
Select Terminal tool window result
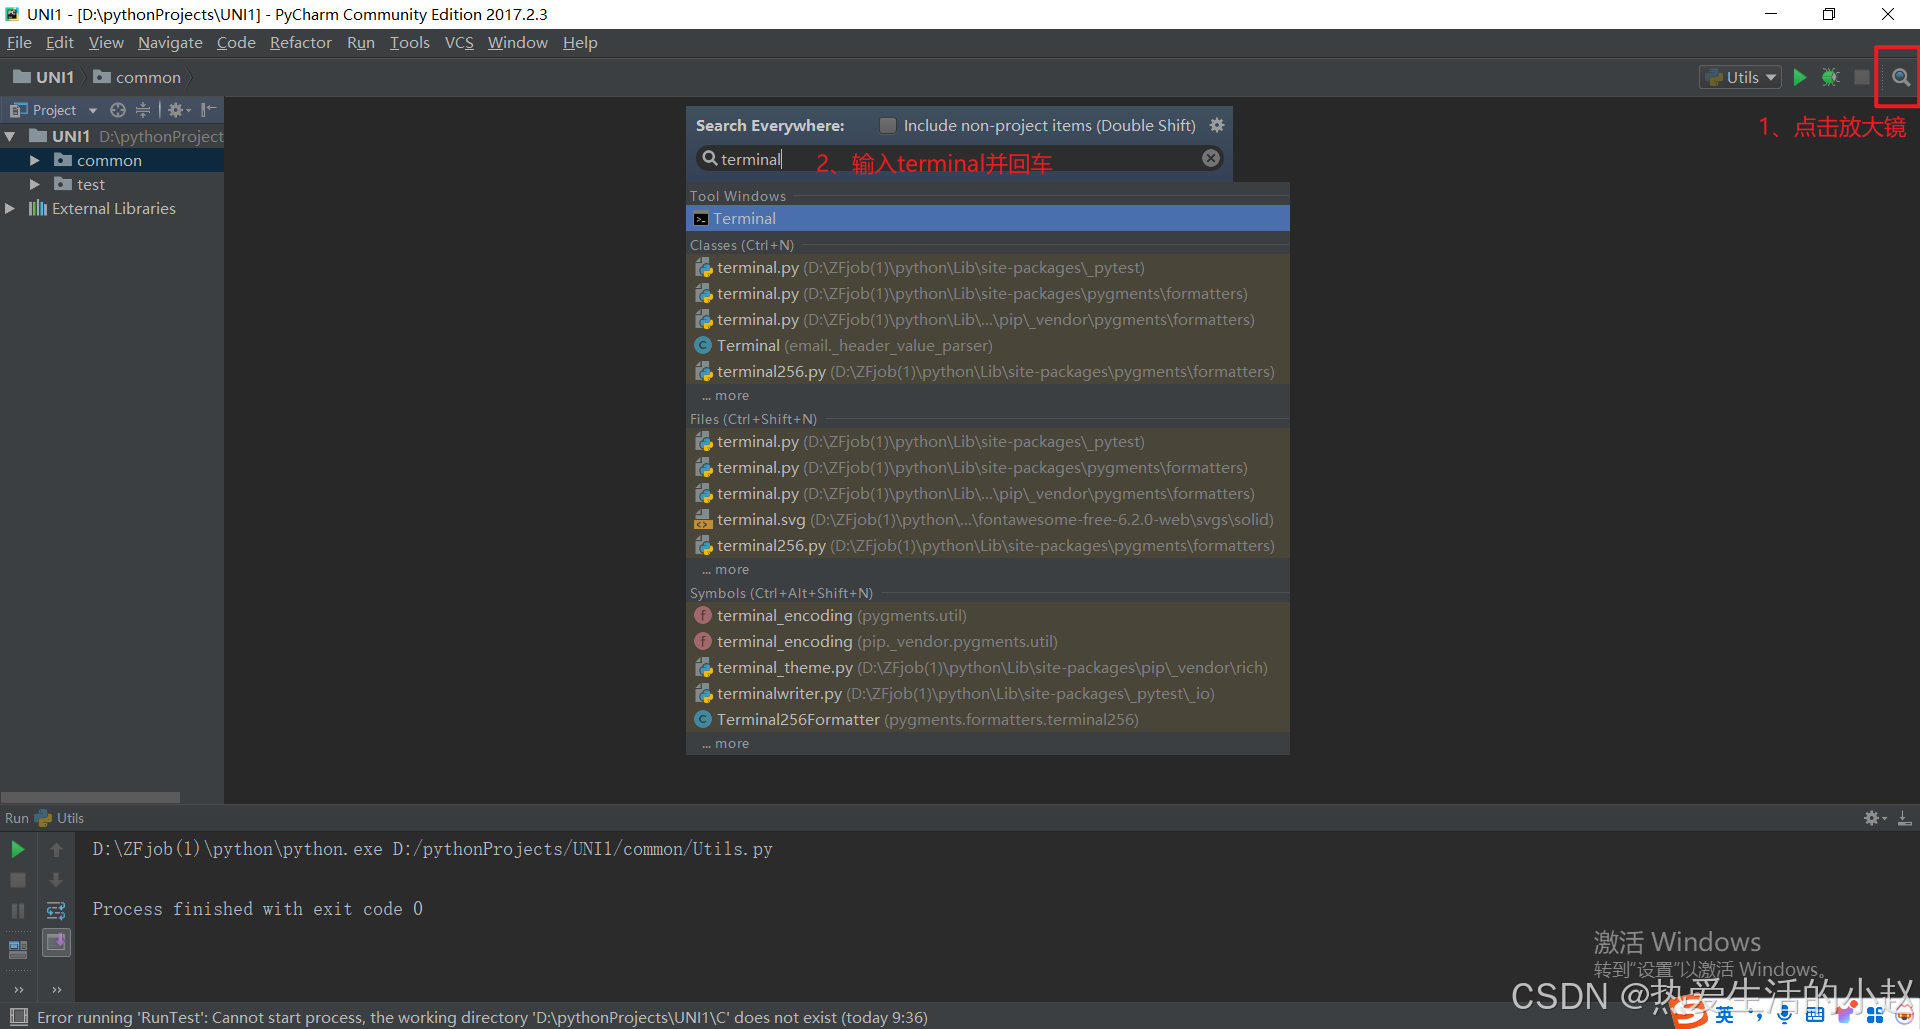[x=988, y=218]
